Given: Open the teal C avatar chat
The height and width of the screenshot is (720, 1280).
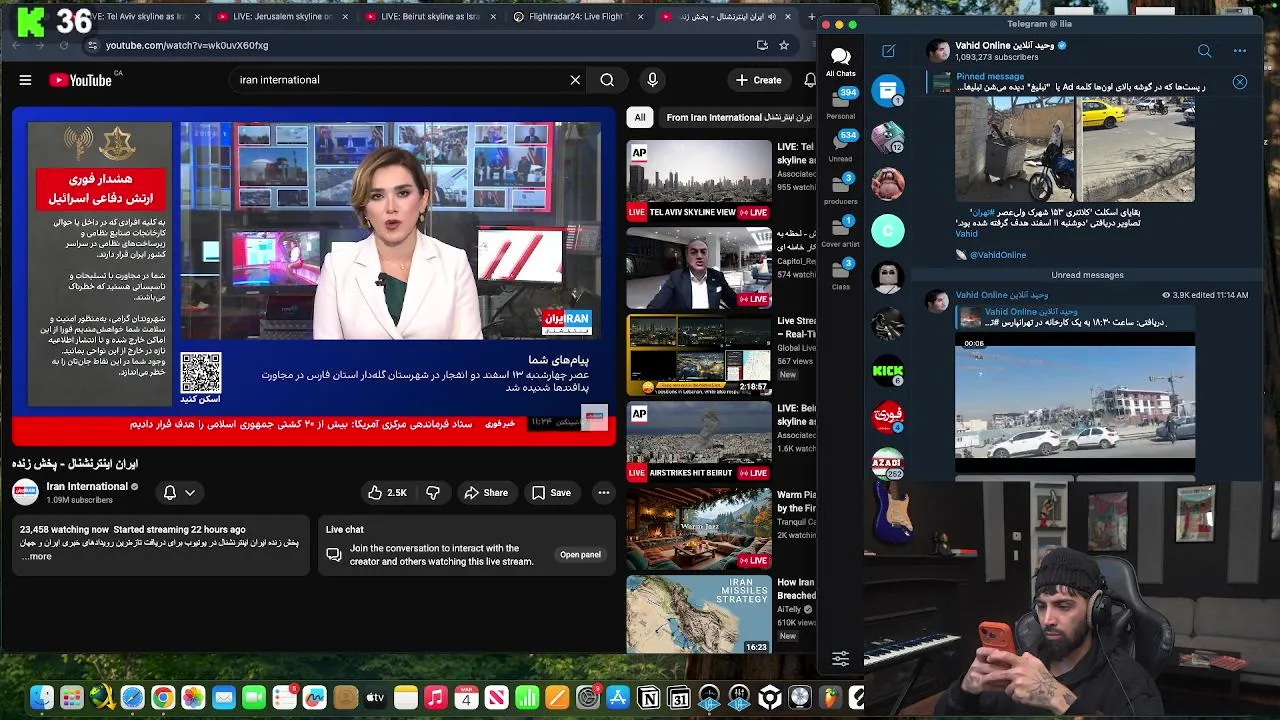Looking at the screenshot, I should pos(888,231).
